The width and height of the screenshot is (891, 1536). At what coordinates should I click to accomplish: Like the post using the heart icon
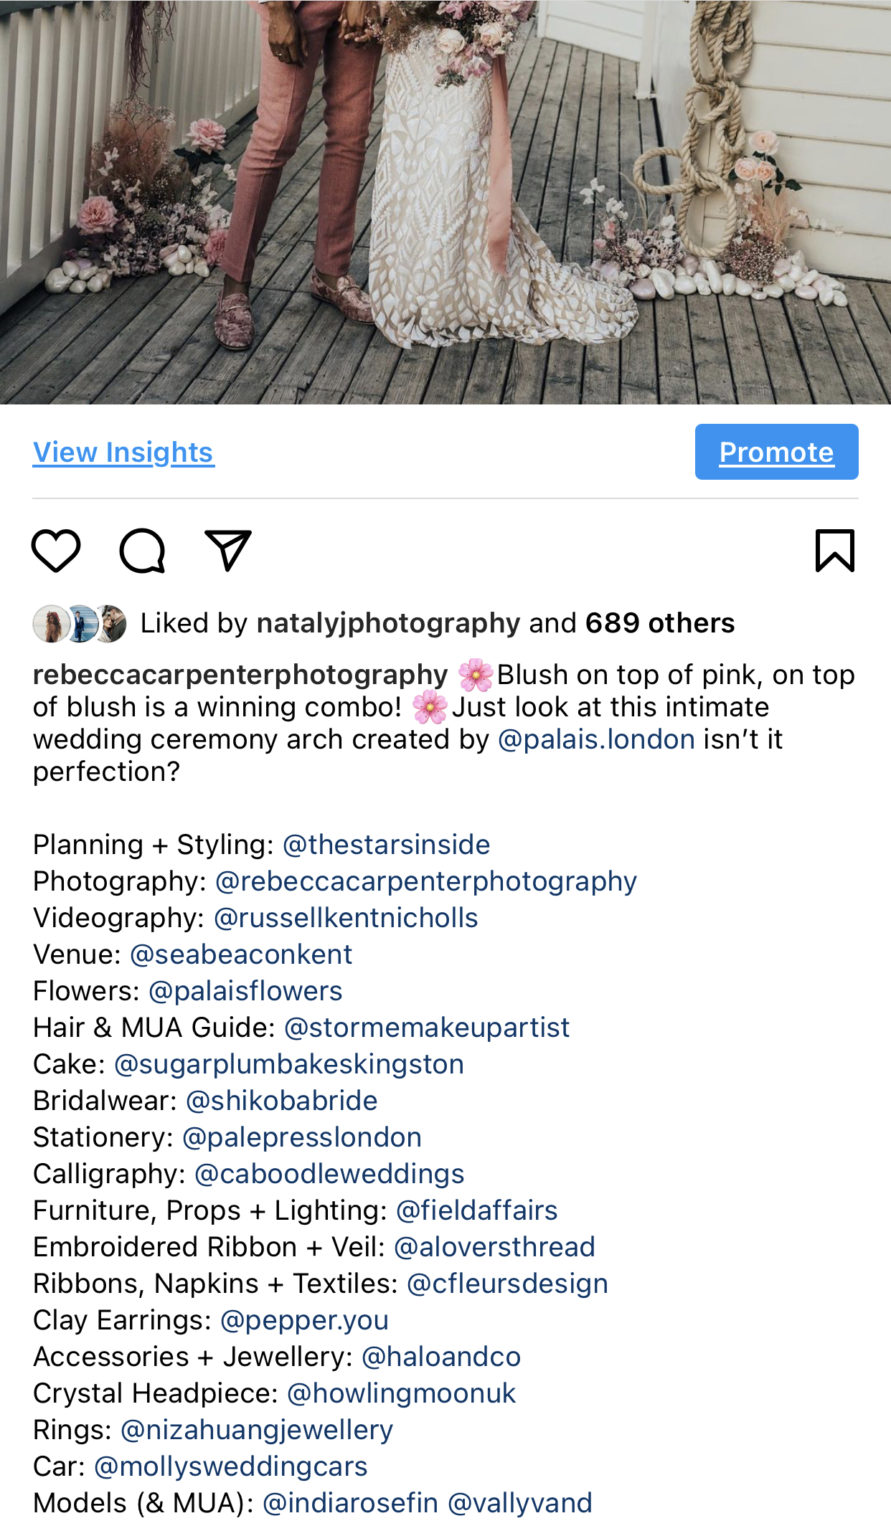coord(56,550)
